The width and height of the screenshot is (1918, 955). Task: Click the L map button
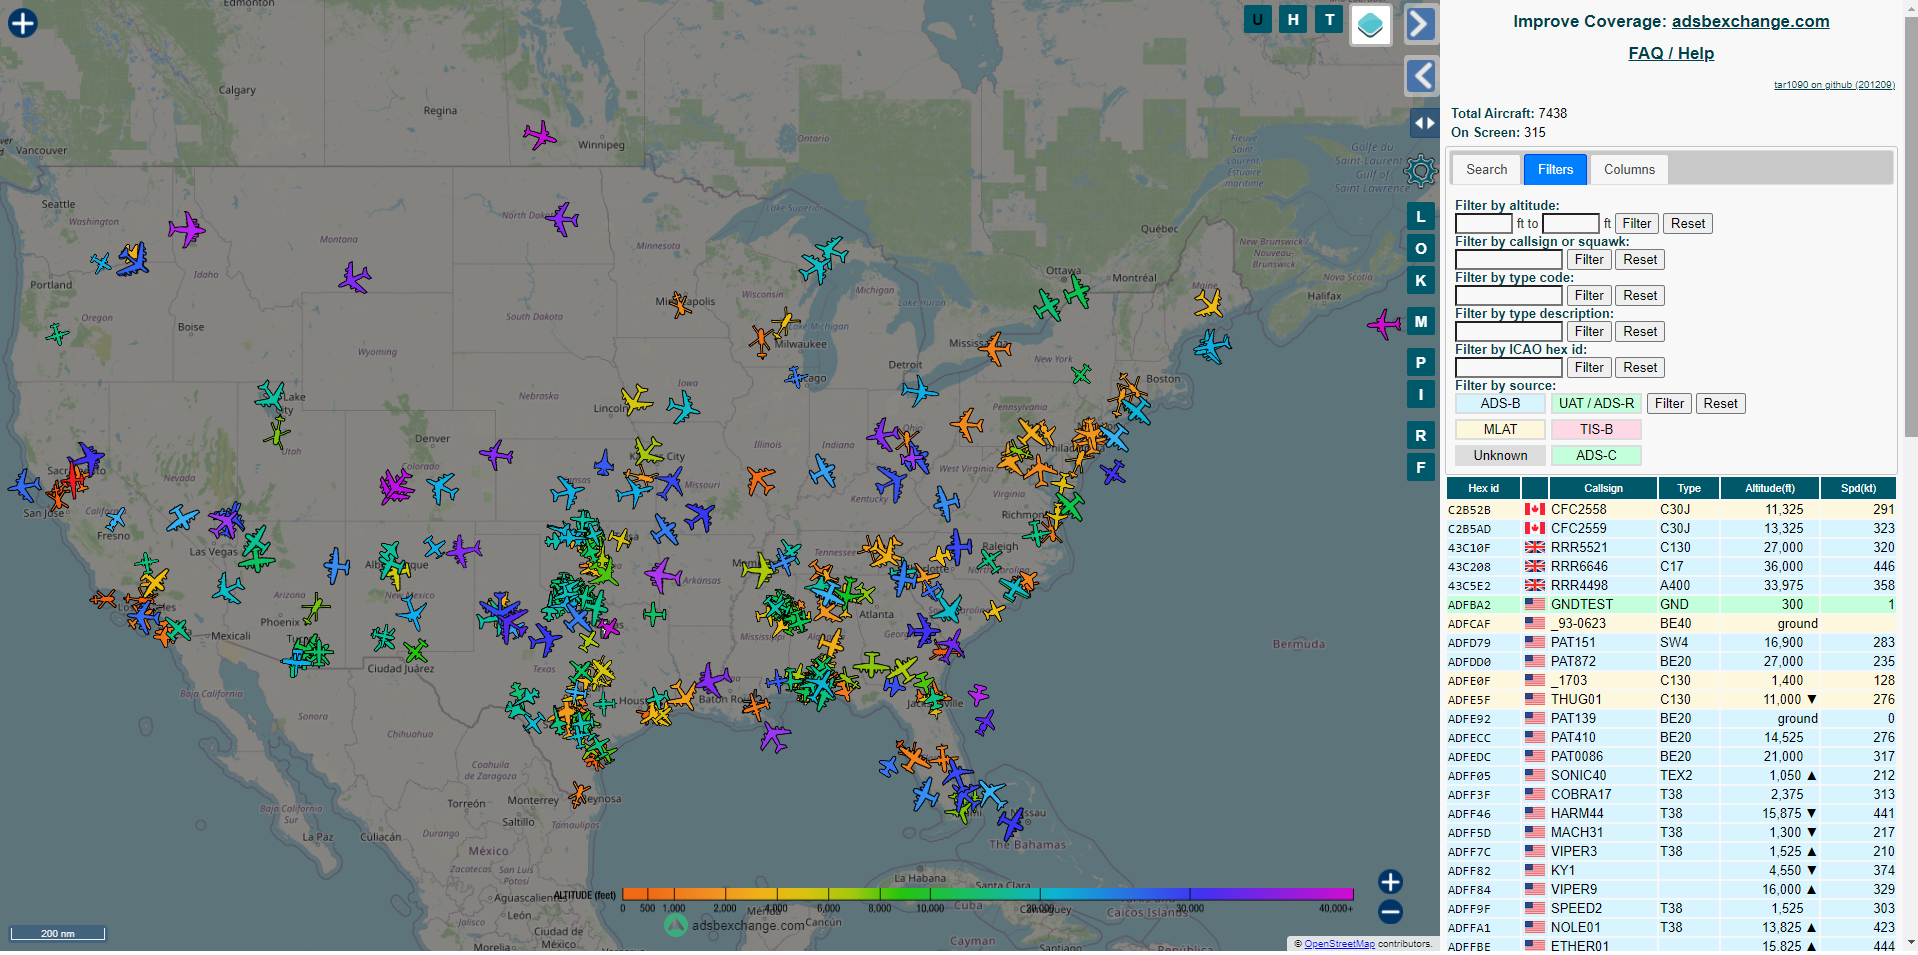(x=1421, y=216)
